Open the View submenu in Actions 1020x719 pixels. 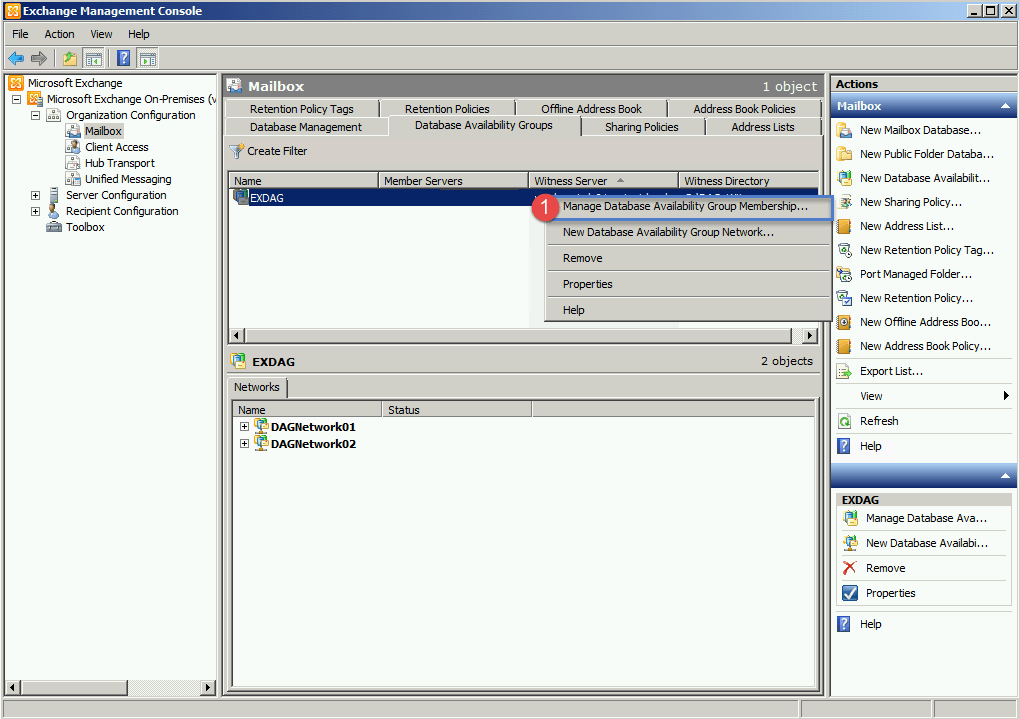924,396
